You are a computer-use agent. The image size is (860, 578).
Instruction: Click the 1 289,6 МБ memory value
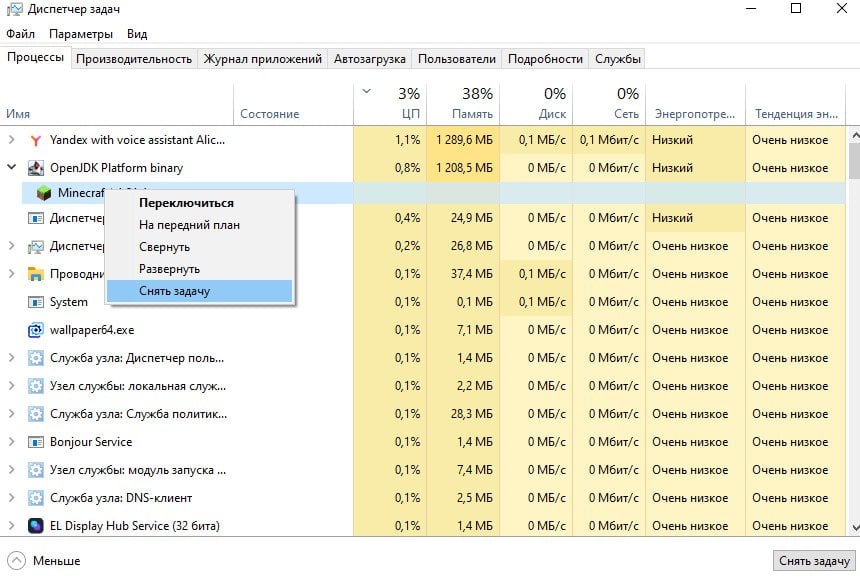tap(465, 140)
